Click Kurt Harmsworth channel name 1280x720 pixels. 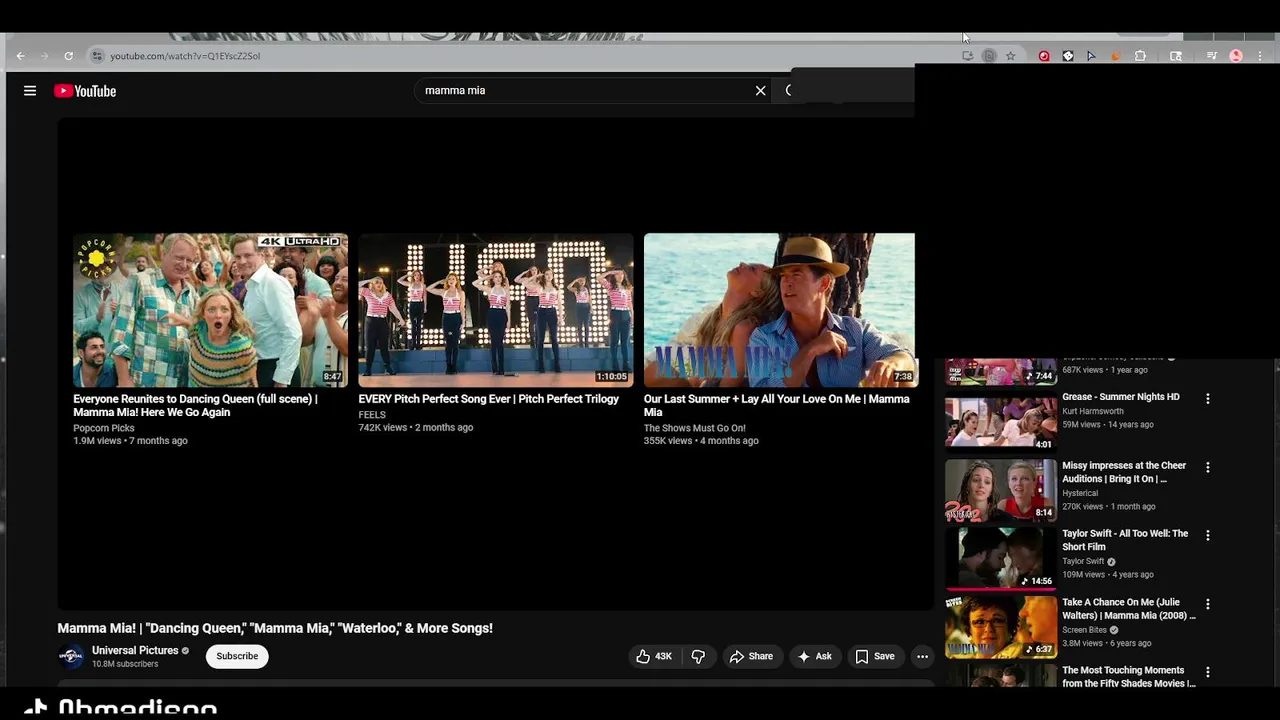pyautogui.click(x=1093, y=411)
